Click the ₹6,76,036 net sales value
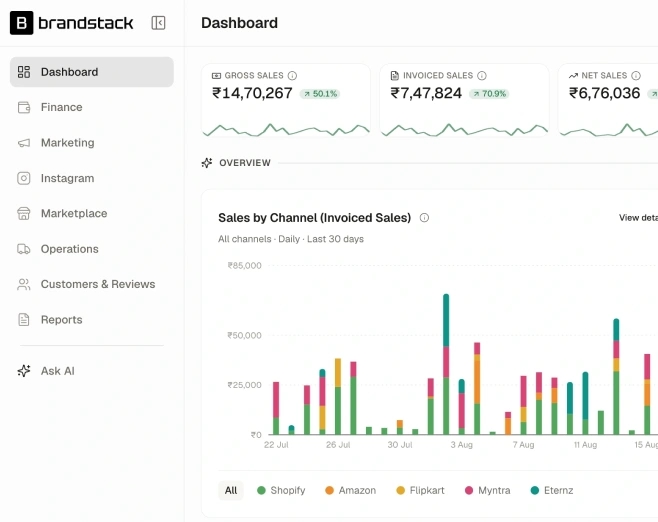 tap(605, 93)
